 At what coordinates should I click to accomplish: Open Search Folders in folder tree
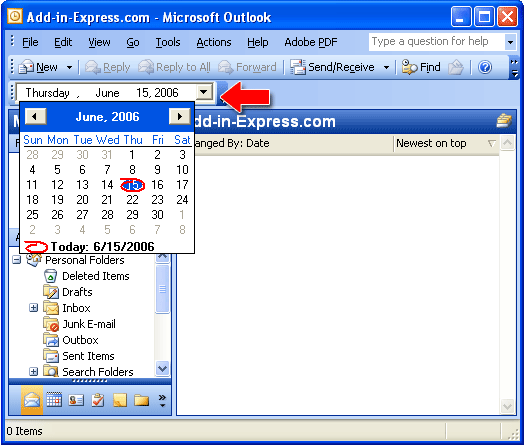coord(98,372)
